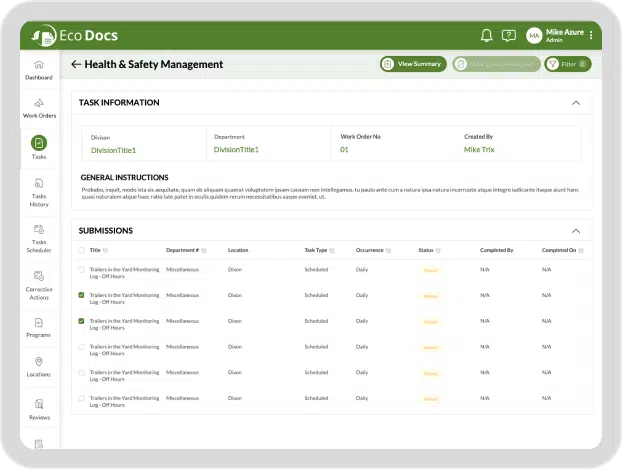Open the Programs sidebar item
The height and width of the screenshot is (469, 622).
39,328
